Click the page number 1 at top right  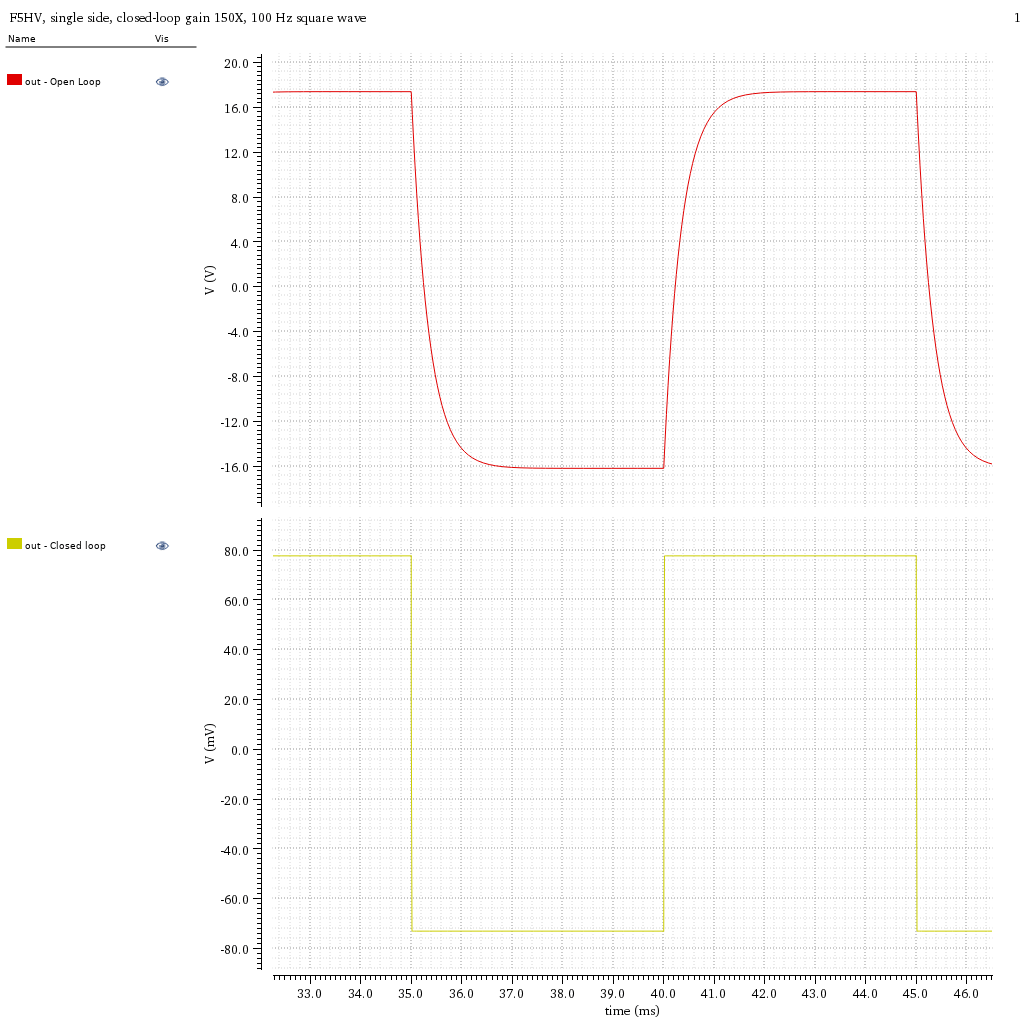(1017, 18)
